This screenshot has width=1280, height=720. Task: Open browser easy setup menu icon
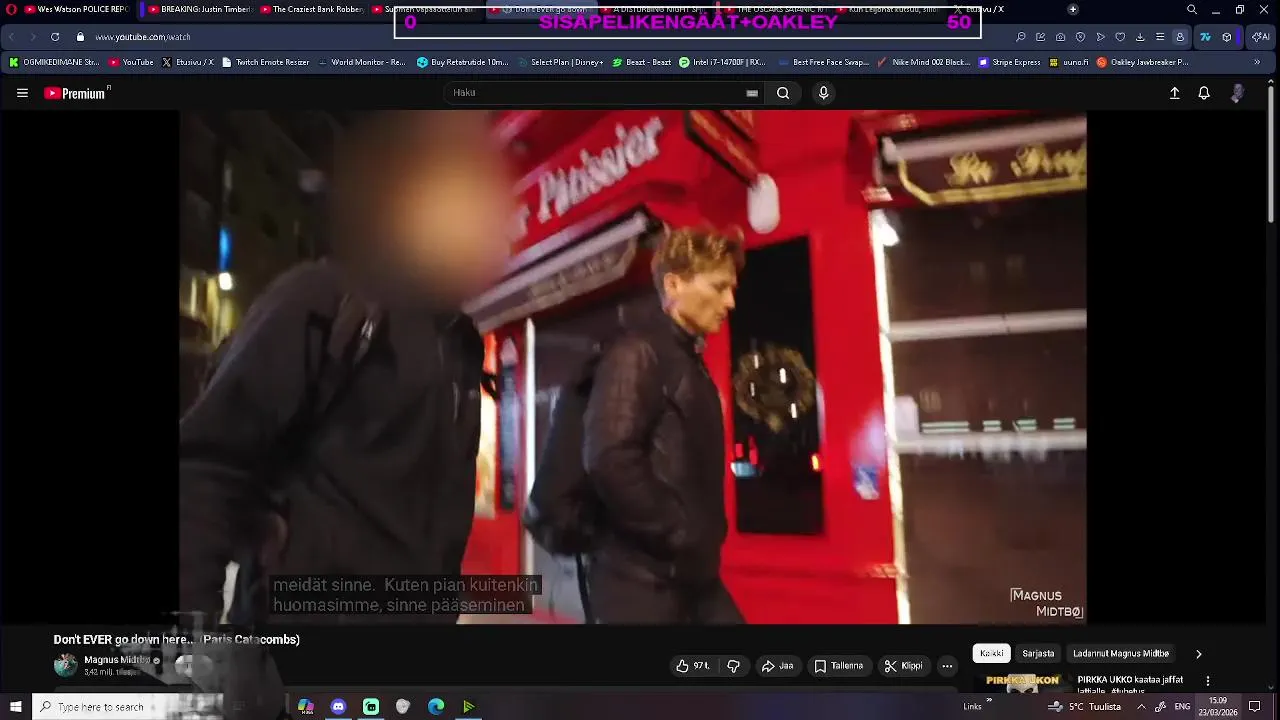tap(1160, 37)
